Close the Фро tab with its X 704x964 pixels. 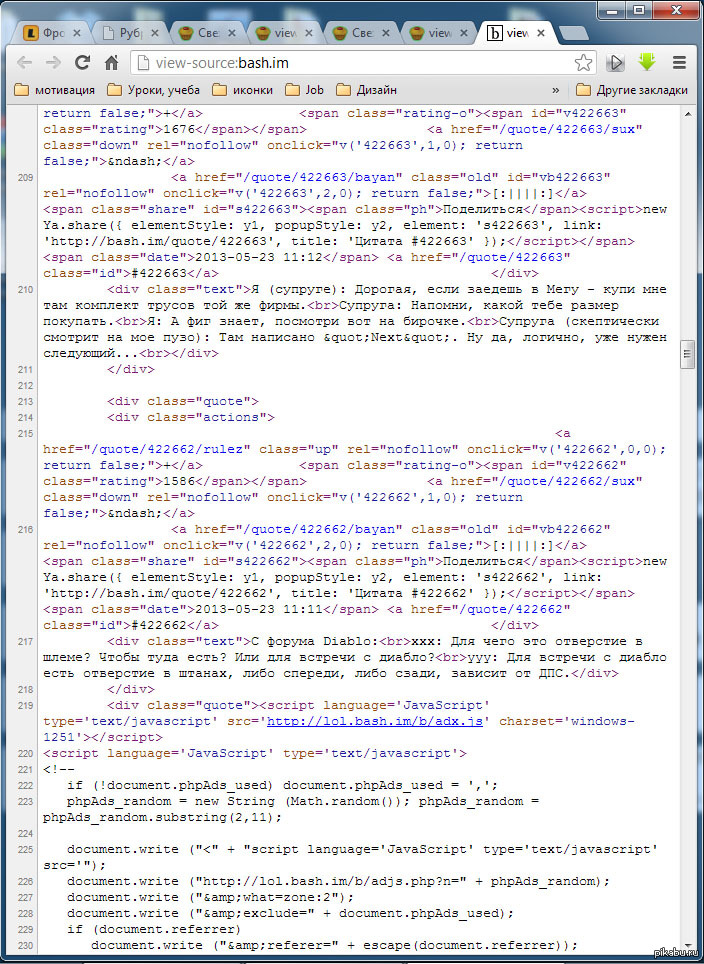pyautogui.click(x=79, y=33)
